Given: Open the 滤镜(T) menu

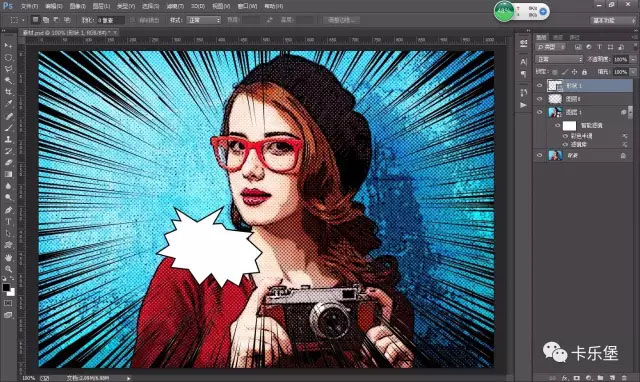Looking at the screenshot, I should [x=175, y=7].
